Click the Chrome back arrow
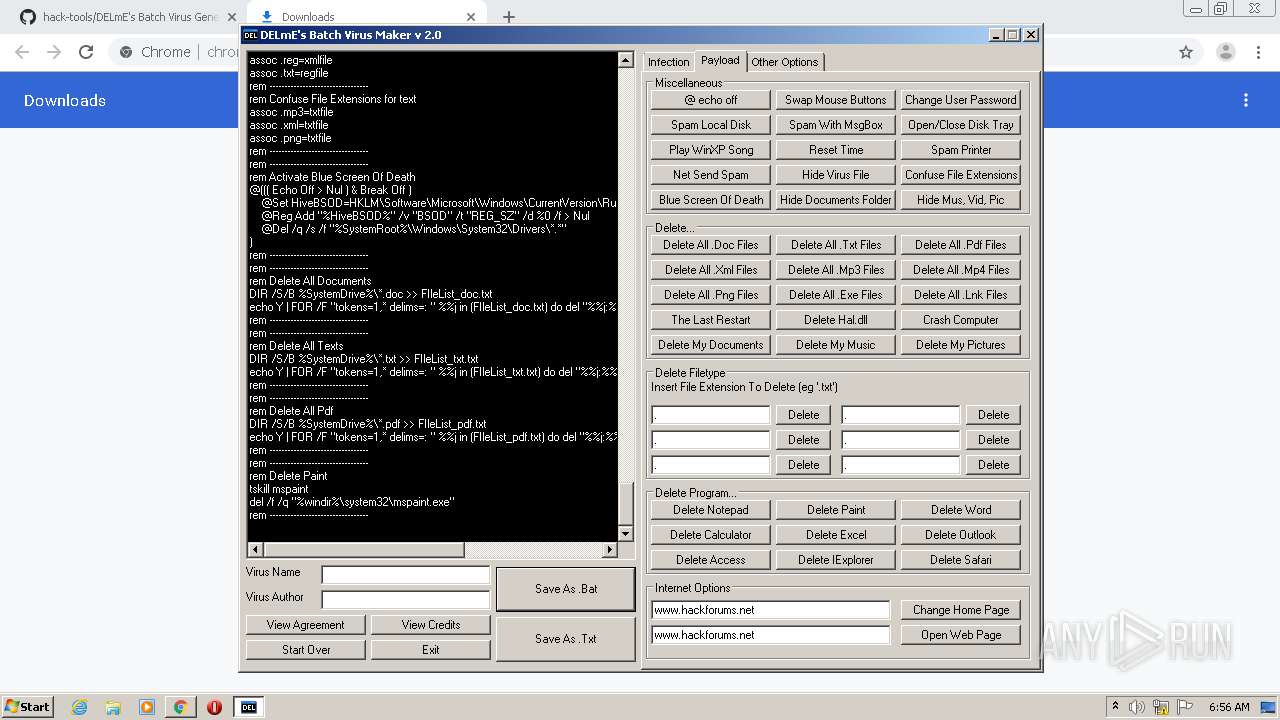The width and height of the screenshot is (1280, 720). [22, 52]
